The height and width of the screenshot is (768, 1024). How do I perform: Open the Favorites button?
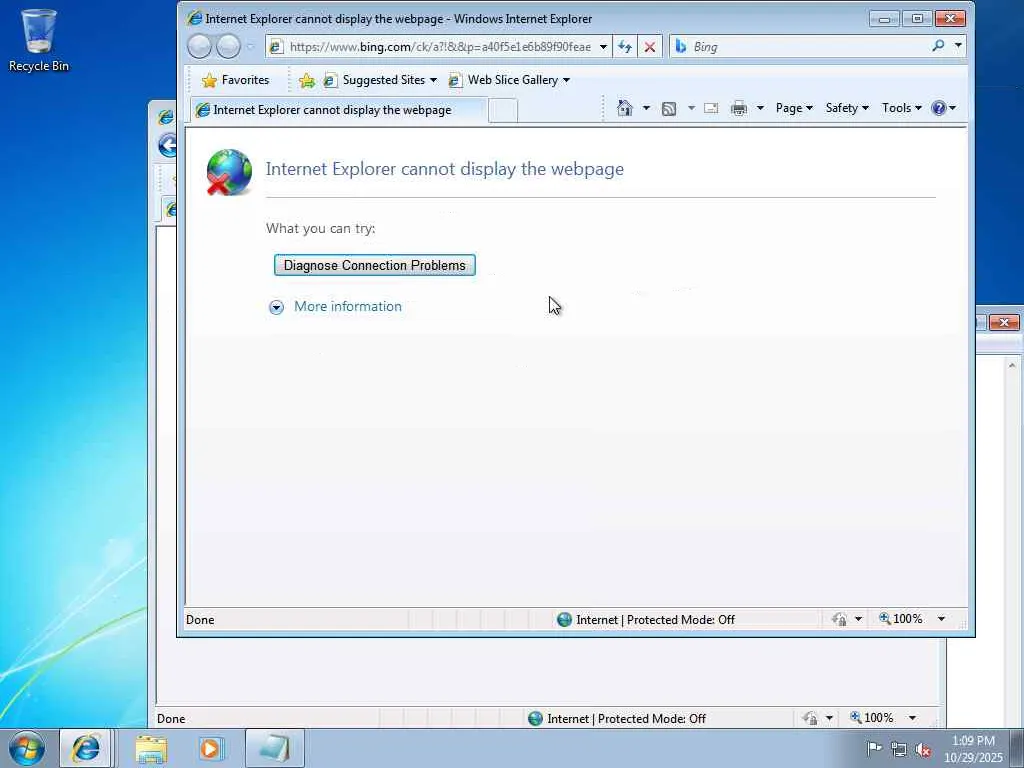coord(236,80)
